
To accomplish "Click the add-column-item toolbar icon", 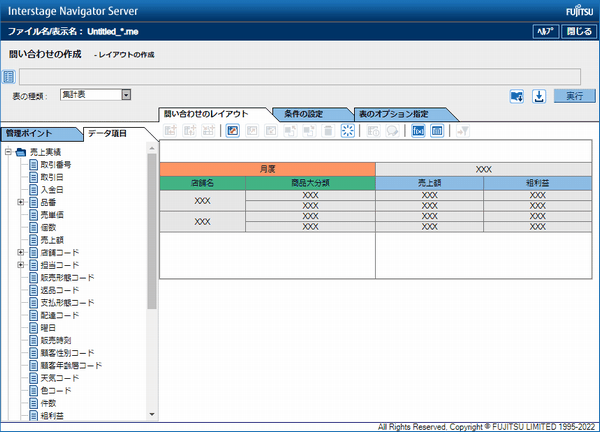I will click(x=189, y=131).
